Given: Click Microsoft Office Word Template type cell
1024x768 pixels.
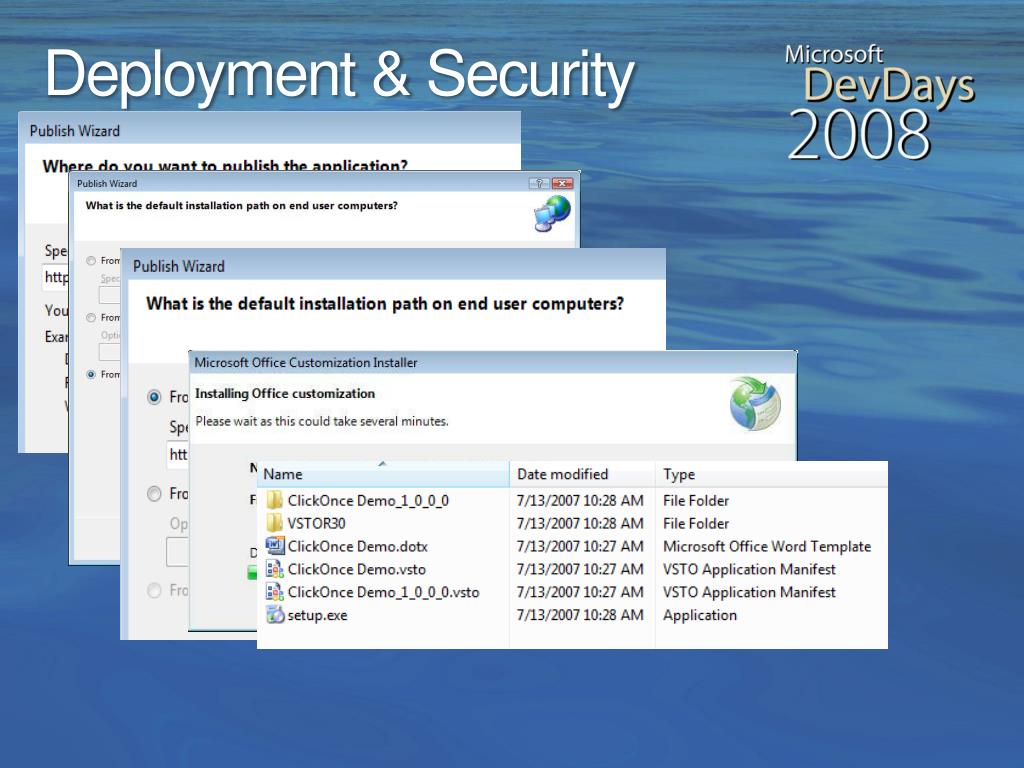Looking at the screenshot, I should coord(767,547).
